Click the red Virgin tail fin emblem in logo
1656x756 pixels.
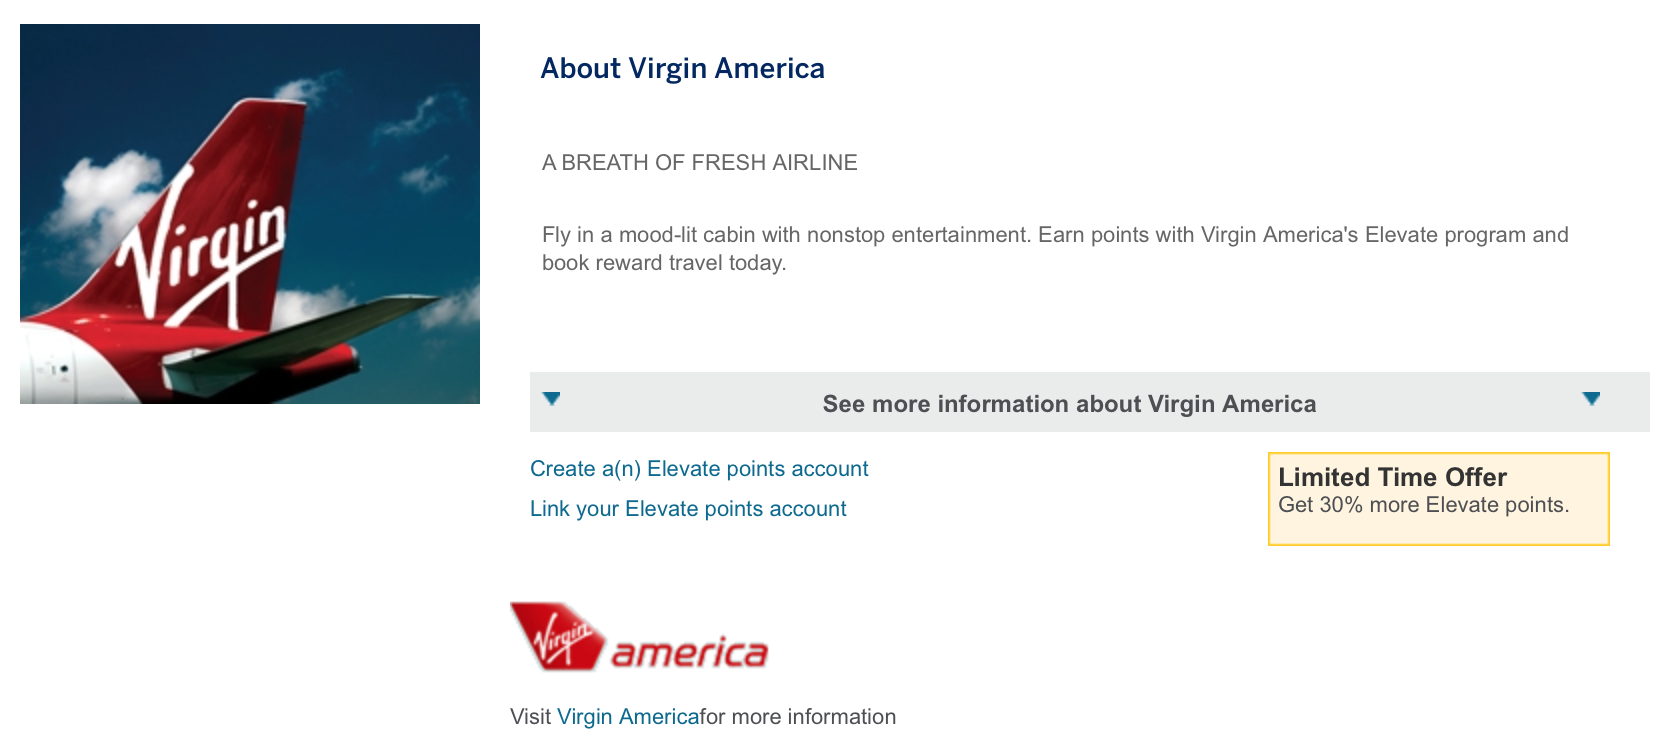(x=558, y=636)
